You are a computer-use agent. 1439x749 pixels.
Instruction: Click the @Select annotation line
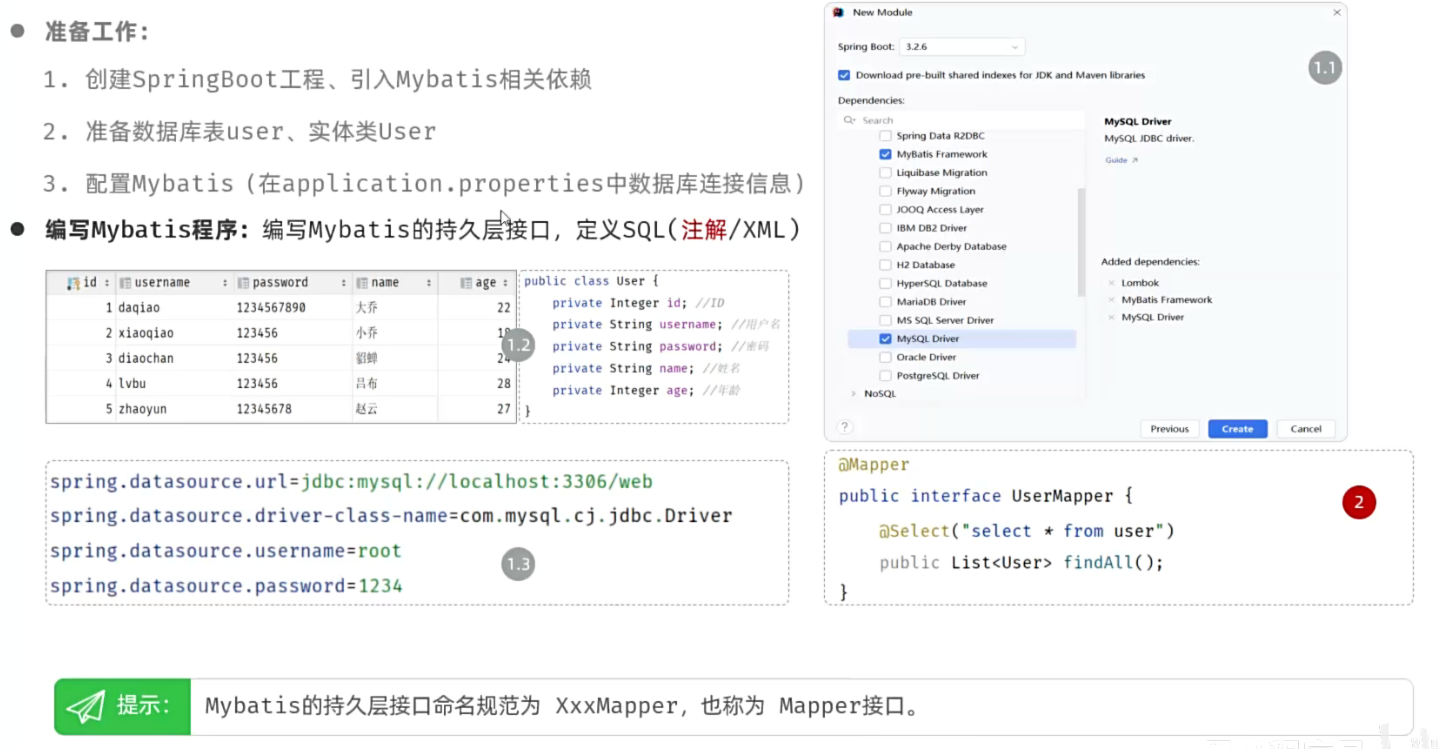click(1027, 531)
